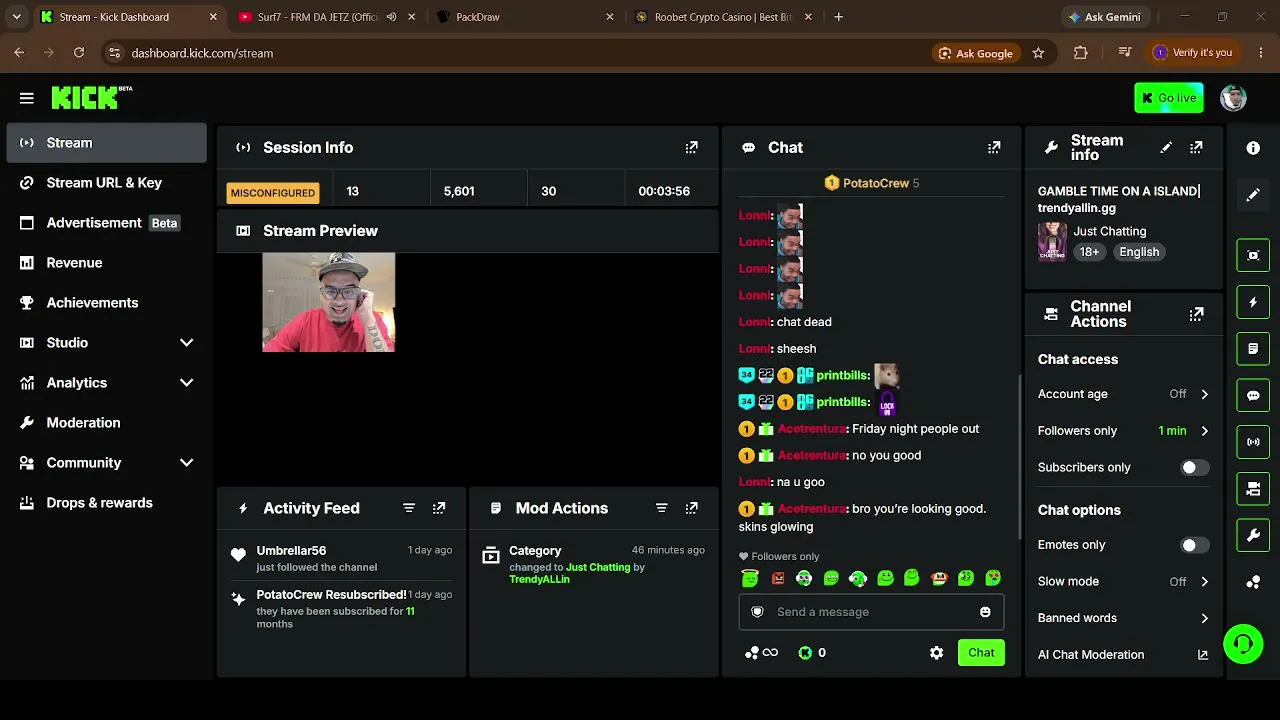Go to Stream in the sidebar

click(x=106, y=143)
